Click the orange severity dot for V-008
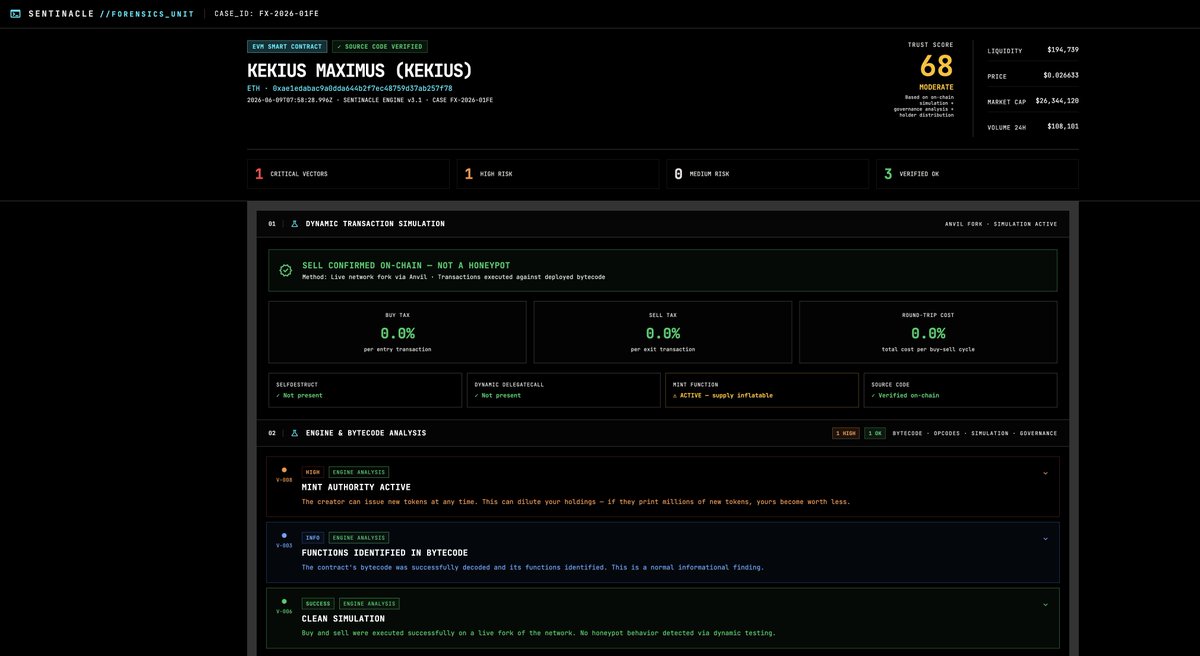 284,470
